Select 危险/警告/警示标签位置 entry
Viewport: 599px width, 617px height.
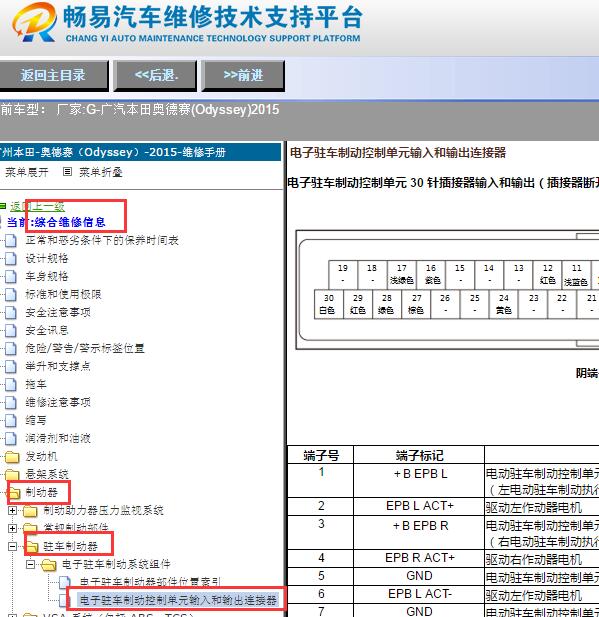tap(85, 348)
